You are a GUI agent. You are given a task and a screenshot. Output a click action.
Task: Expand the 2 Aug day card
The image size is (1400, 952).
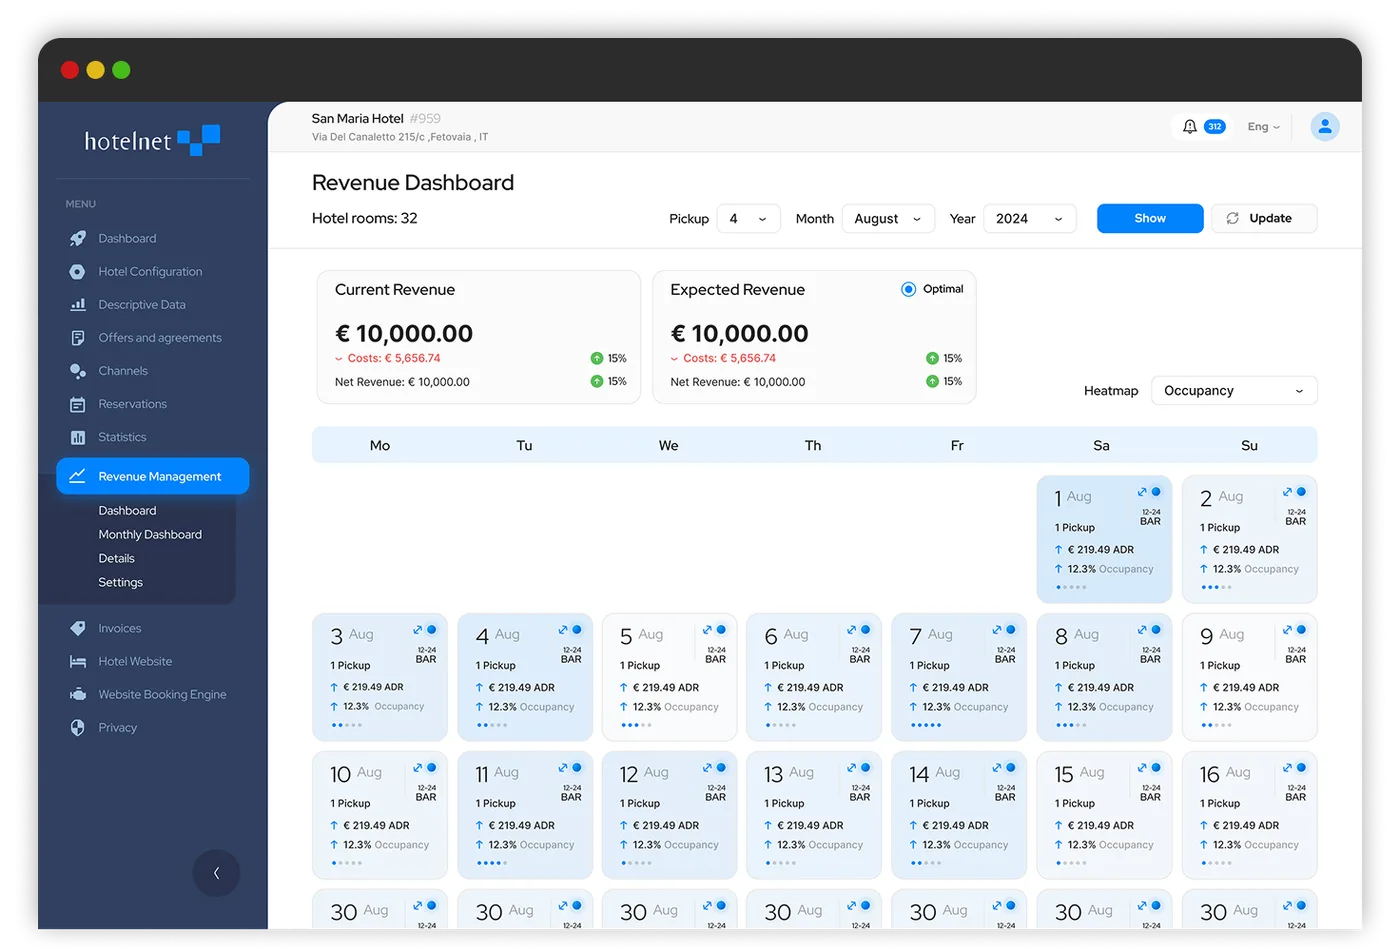click(1288, 492)
